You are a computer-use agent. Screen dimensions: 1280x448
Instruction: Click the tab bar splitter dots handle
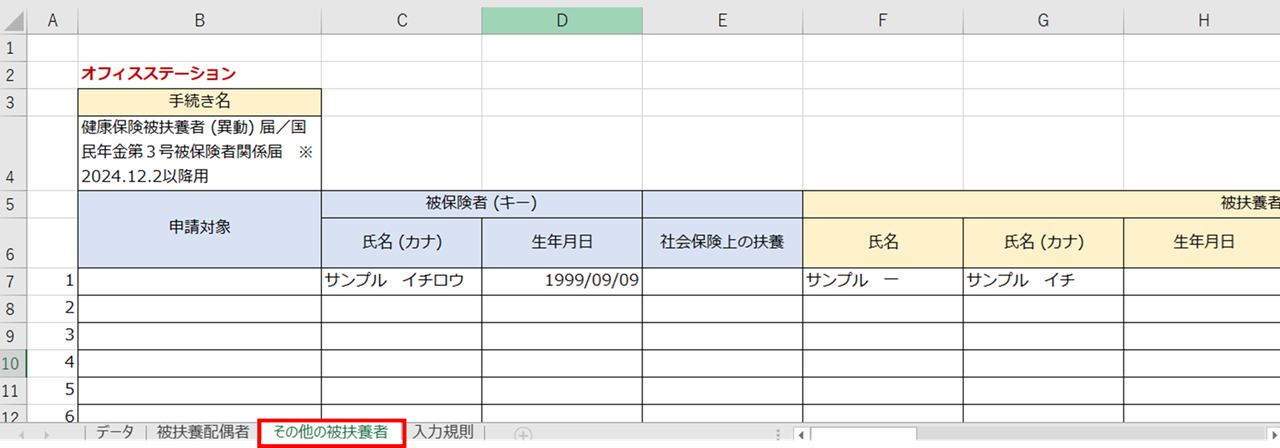[778, 434]
